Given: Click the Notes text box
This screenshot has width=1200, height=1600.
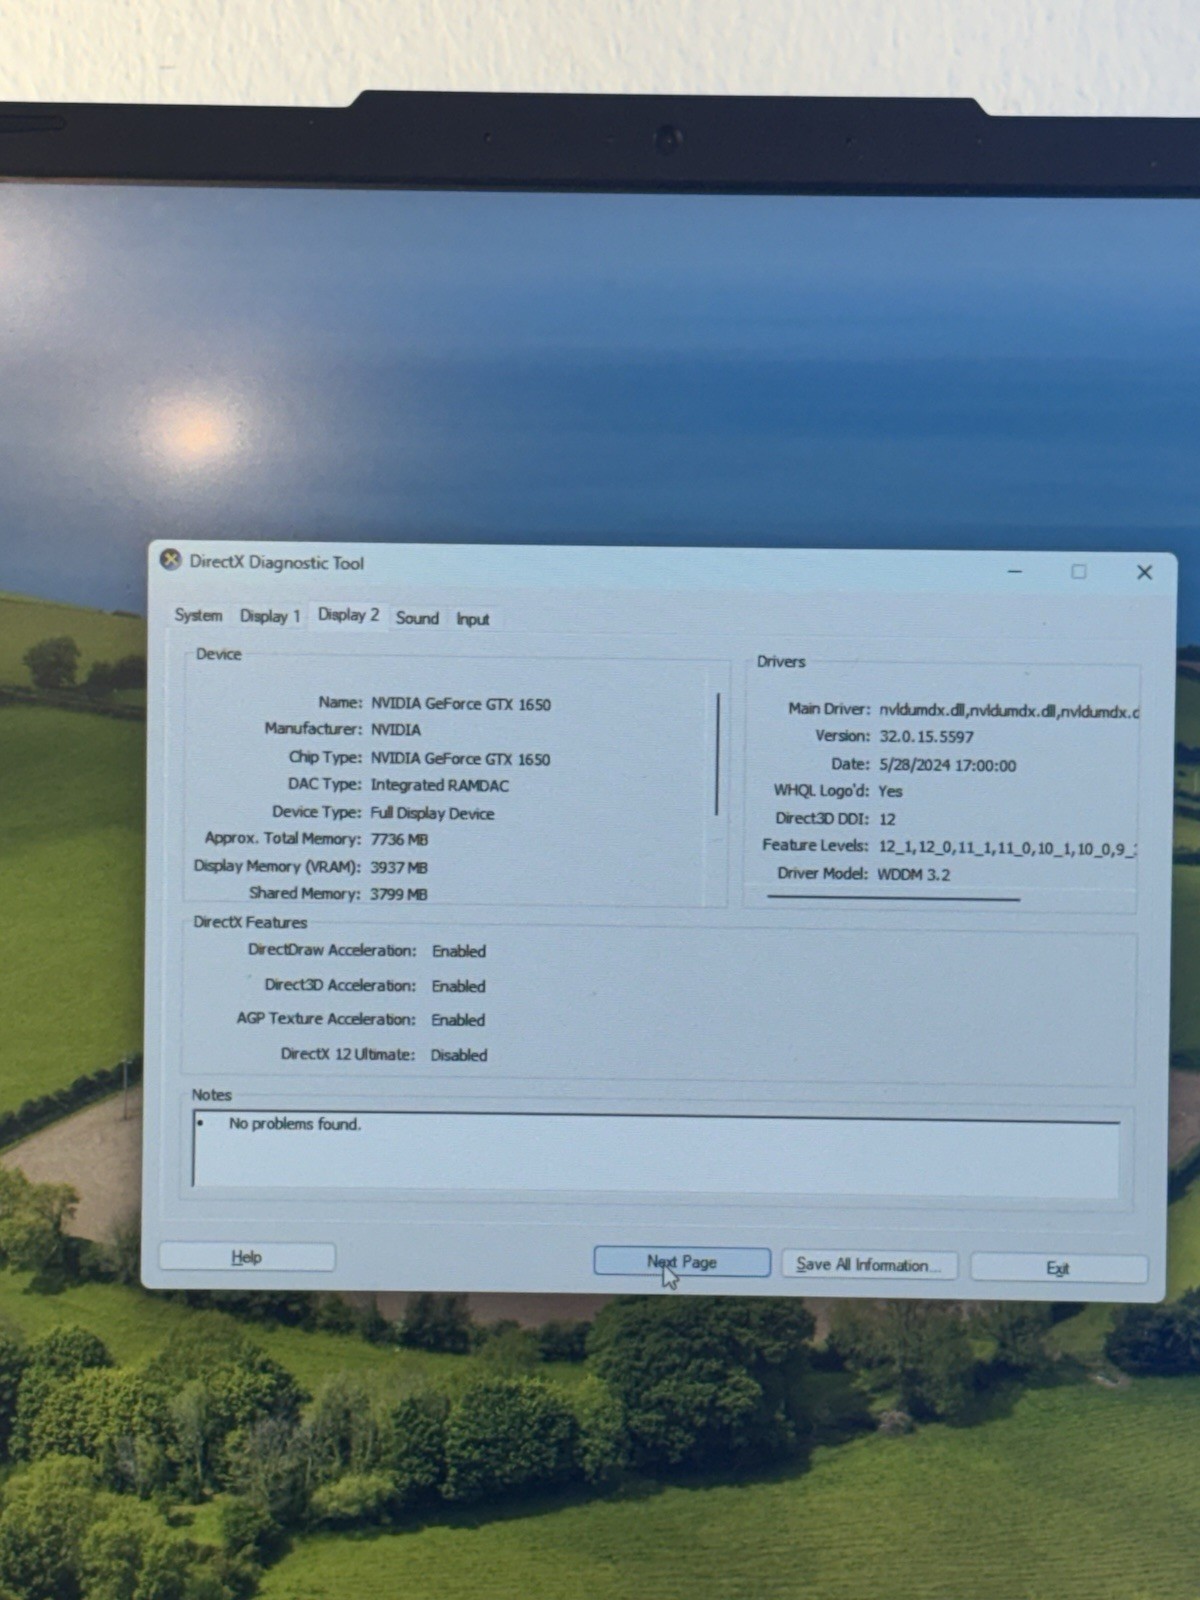Looking at the screenshot, I should (x=656, y=1152).
